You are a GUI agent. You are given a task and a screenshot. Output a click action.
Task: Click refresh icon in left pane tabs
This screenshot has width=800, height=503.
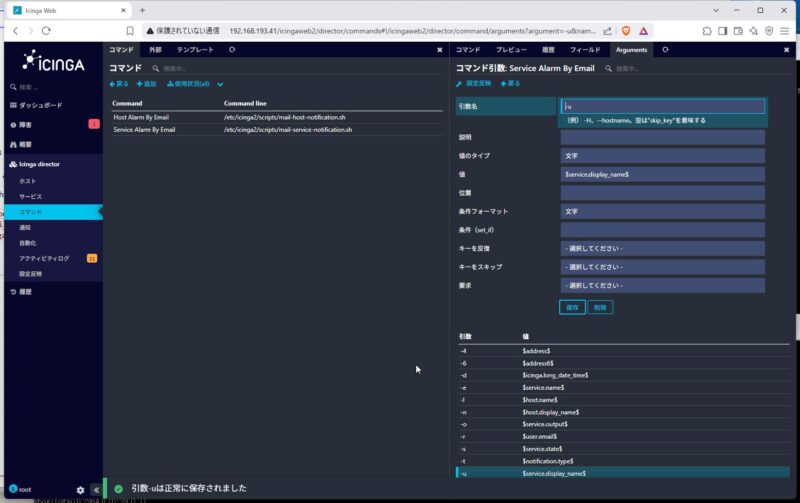232,49
